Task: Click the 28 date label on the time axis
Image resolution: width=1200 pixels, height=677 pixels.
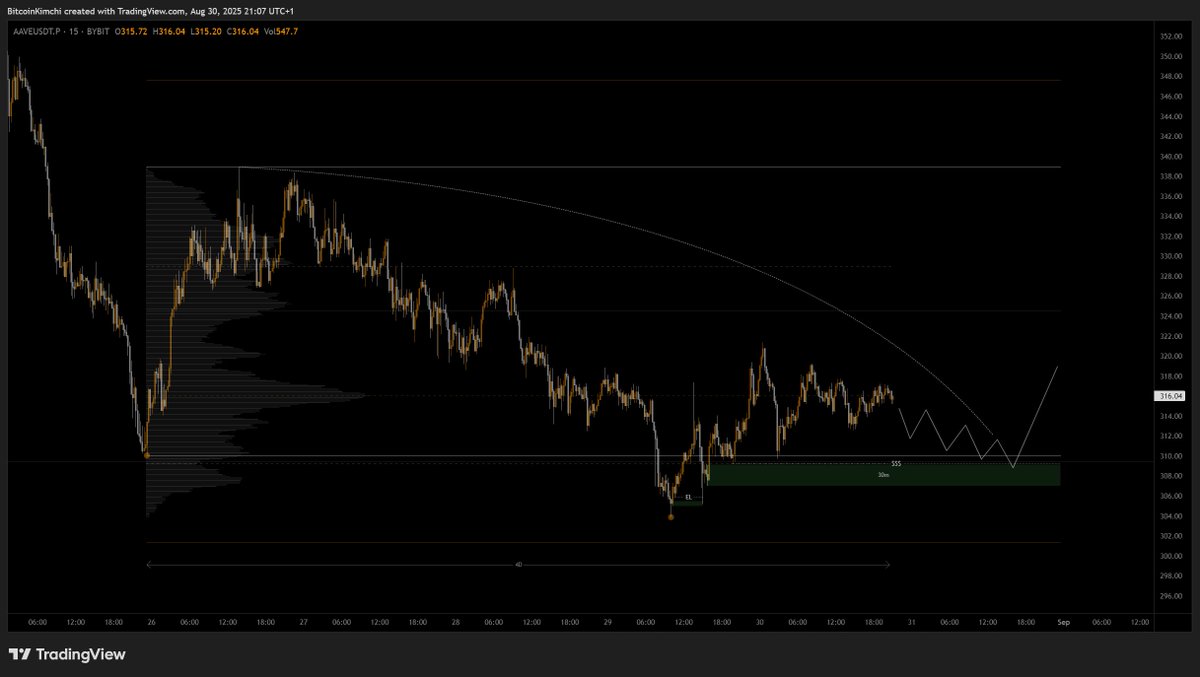Action: [x=454, y=622]
